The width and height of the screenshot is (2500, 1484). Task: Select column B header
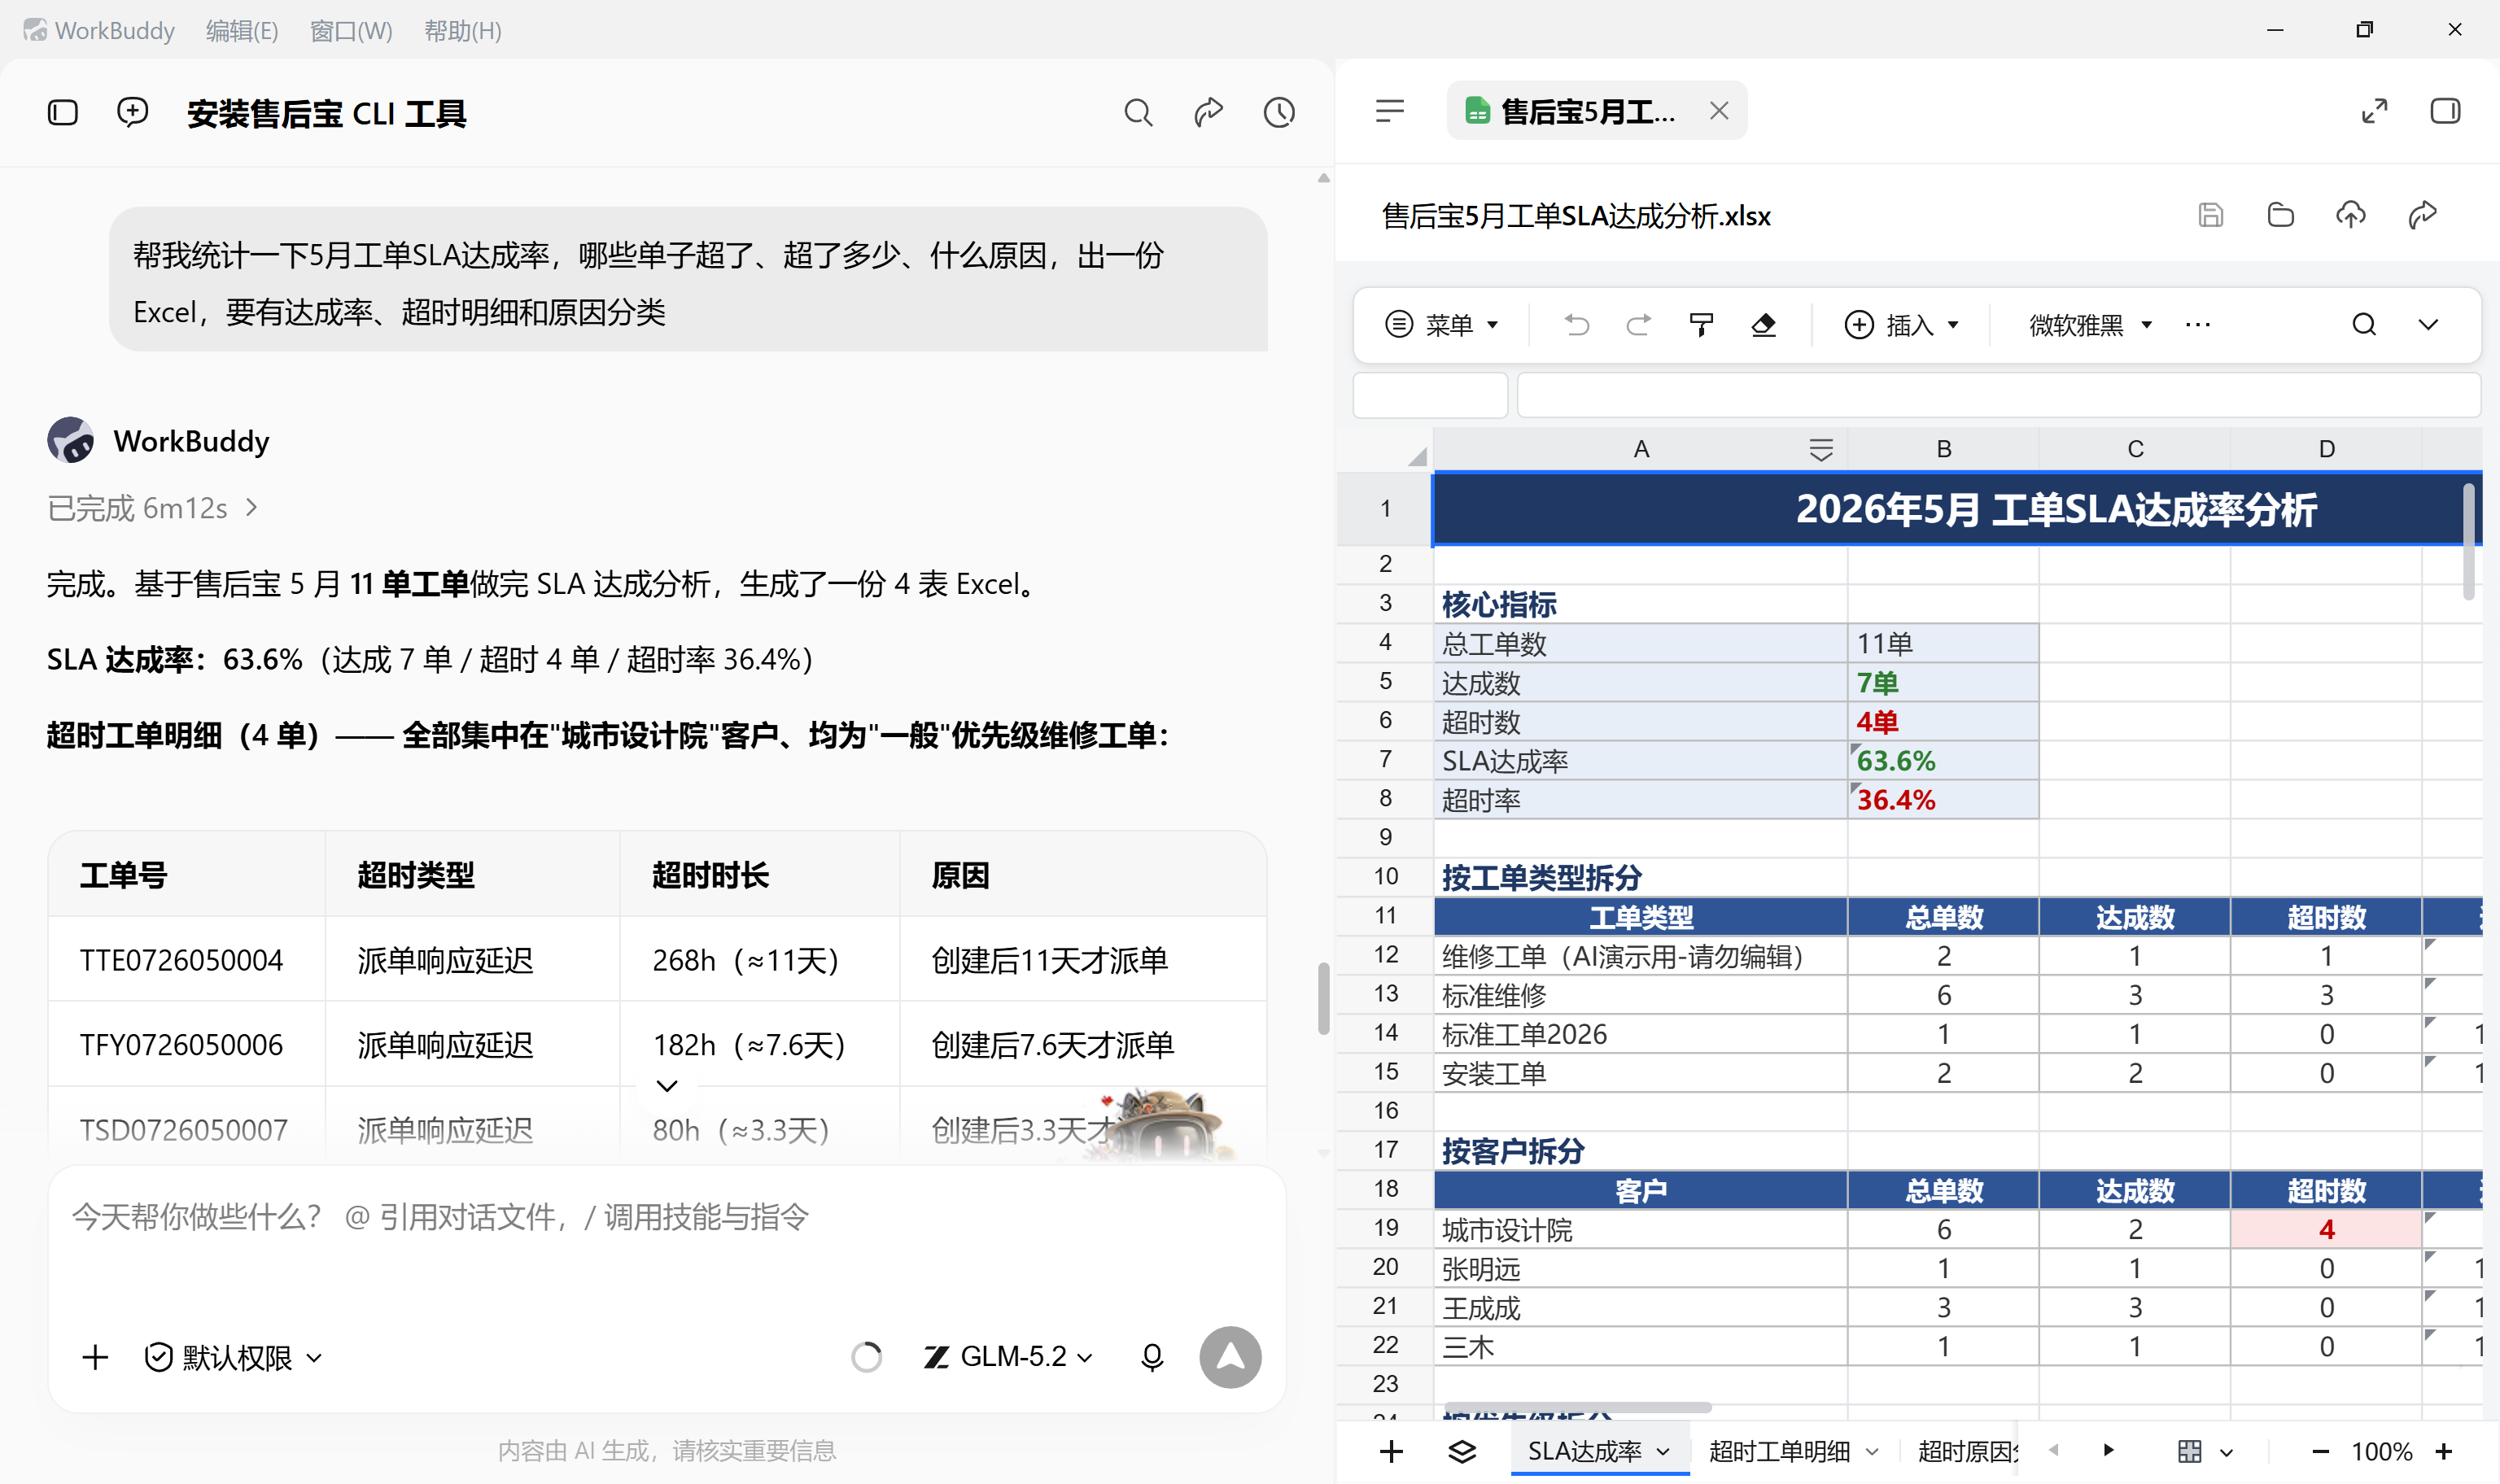1943,449
